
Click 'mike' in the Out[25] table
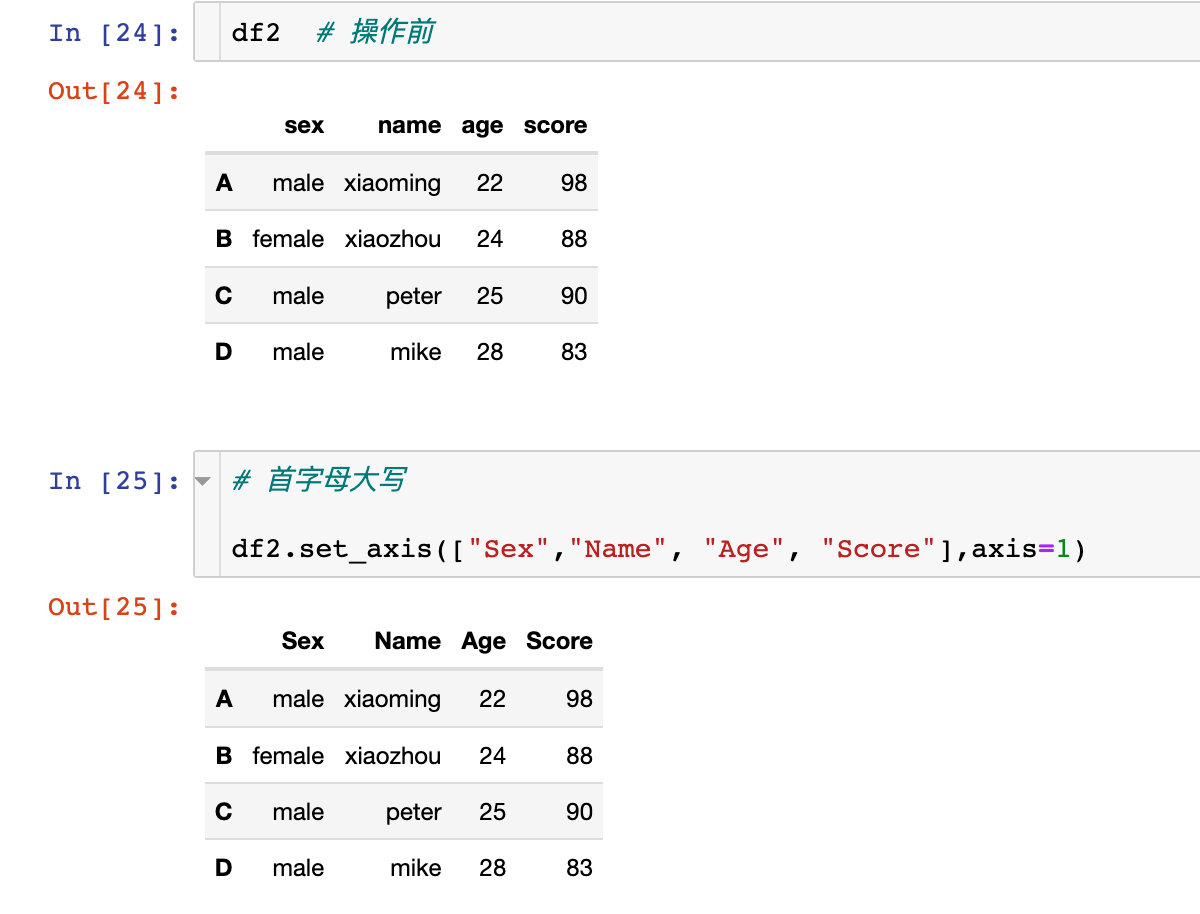click(x=416, y=868)
